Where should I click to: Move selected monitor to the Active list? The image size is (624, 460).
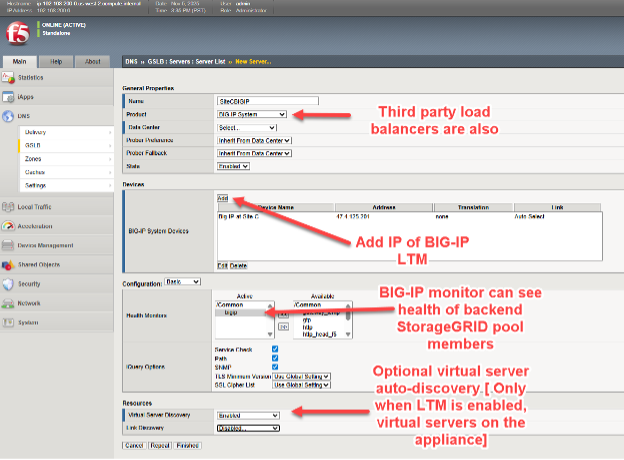tap(283, 315)
